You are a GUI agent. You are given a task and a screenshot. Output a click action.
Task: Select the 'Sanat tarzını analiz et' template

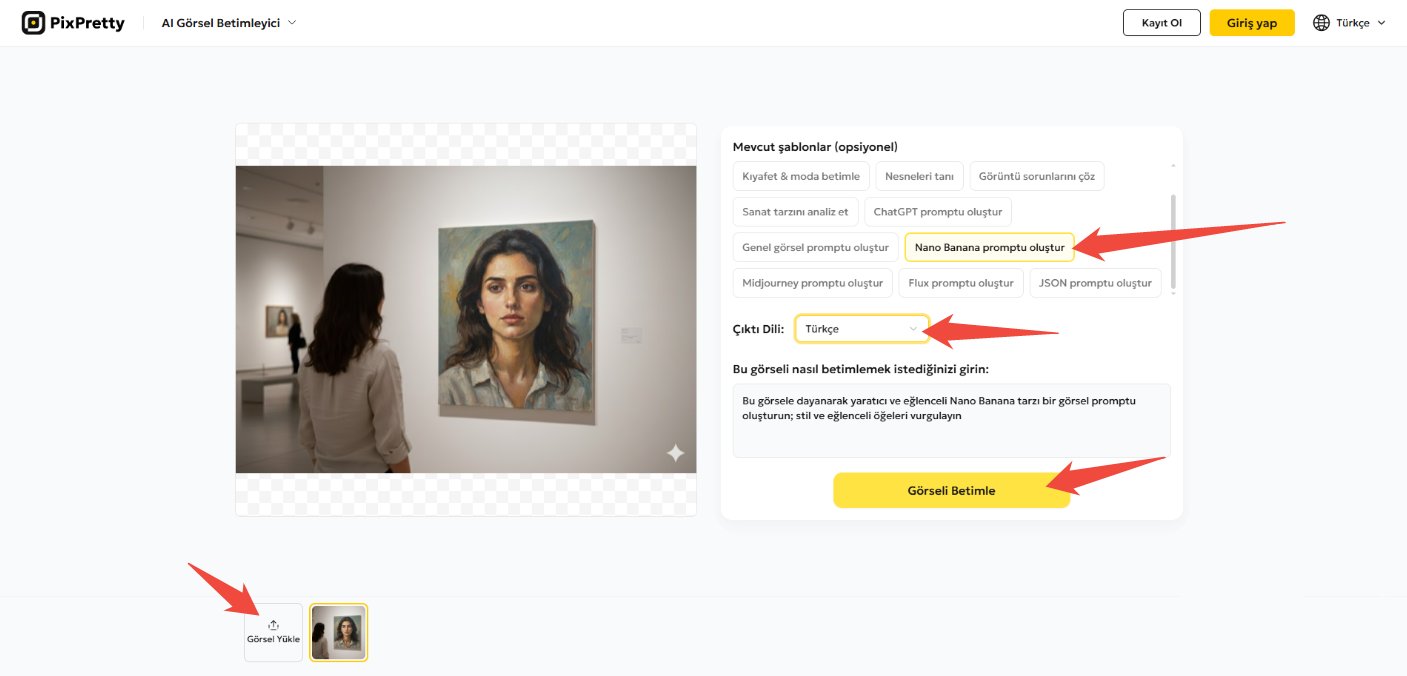[795, 211]
